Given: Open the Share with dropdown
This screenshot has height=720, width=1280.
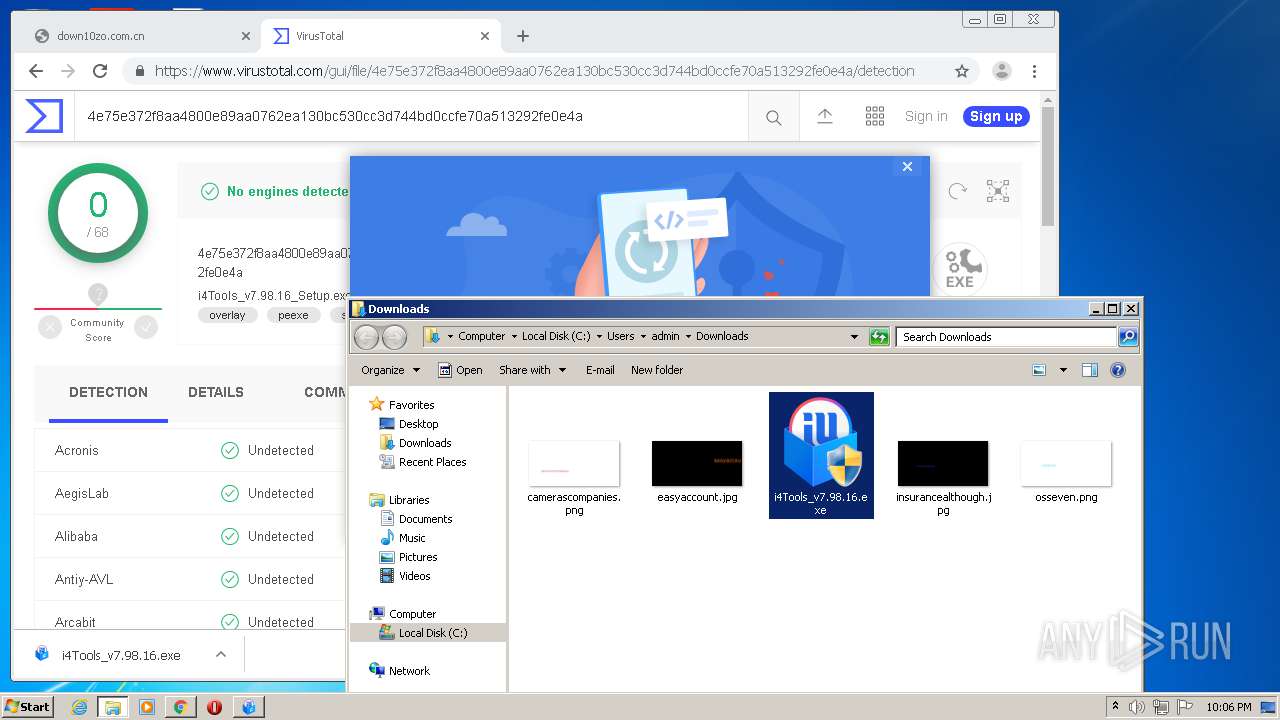Looking at the screenshot, I should 532,370.
